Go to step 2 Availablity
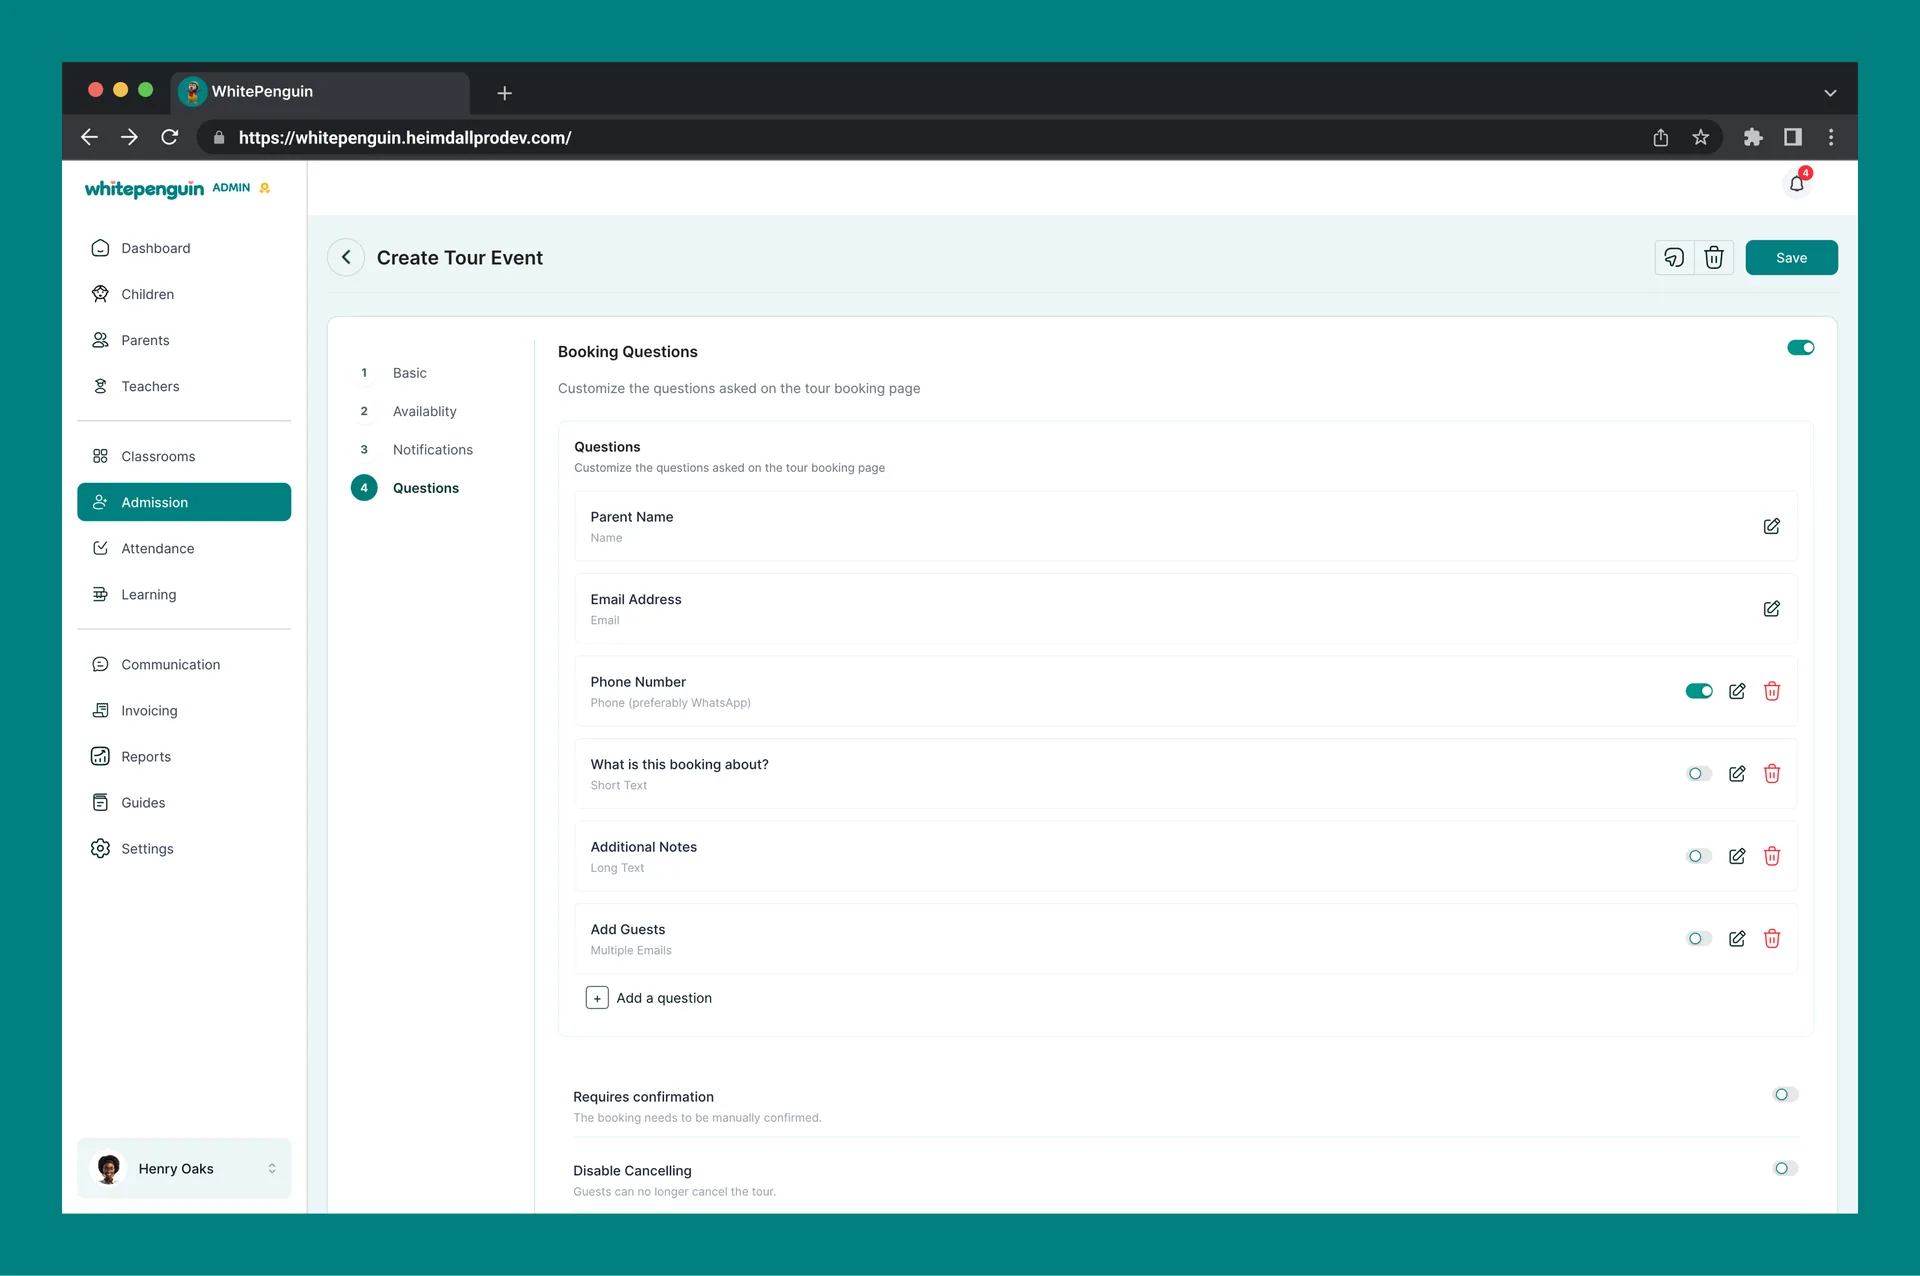This screenshot has height=1276, width=1920. pyautogui.click(x=424, y=411)
